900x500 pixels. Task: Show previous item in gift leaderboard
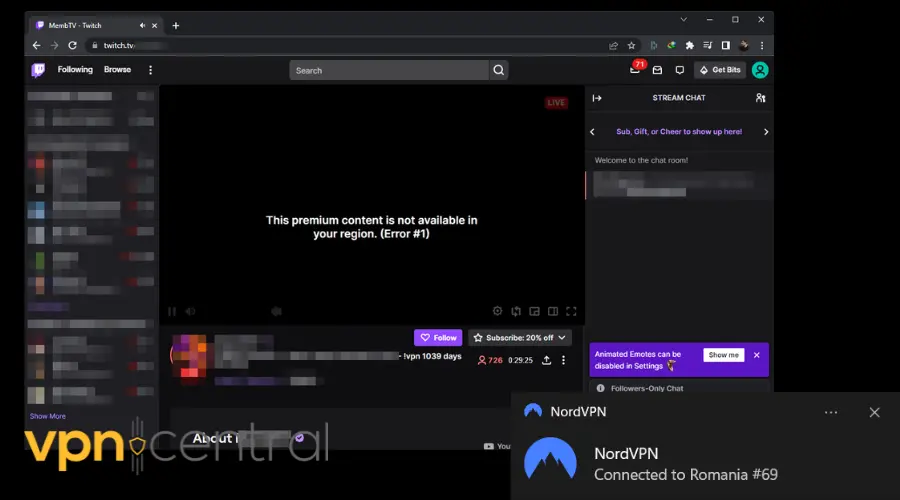tap(592, 132)
